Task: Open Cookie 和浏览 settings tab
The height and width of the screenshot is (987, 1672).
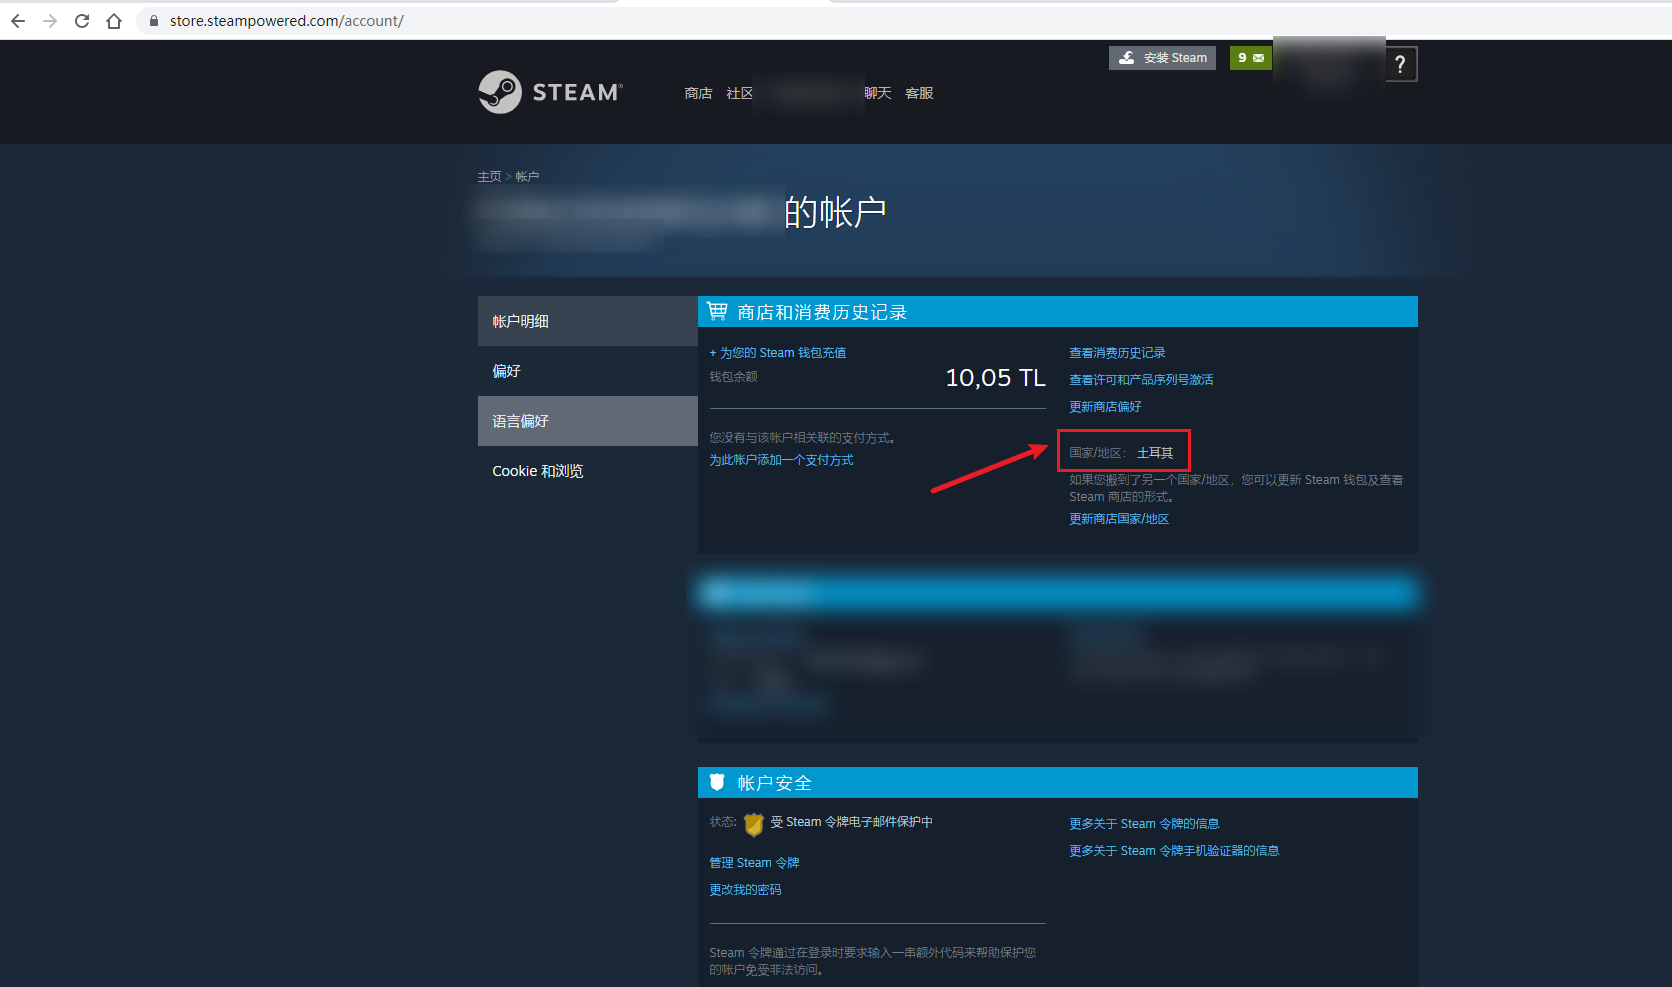Action: [537, 471]
